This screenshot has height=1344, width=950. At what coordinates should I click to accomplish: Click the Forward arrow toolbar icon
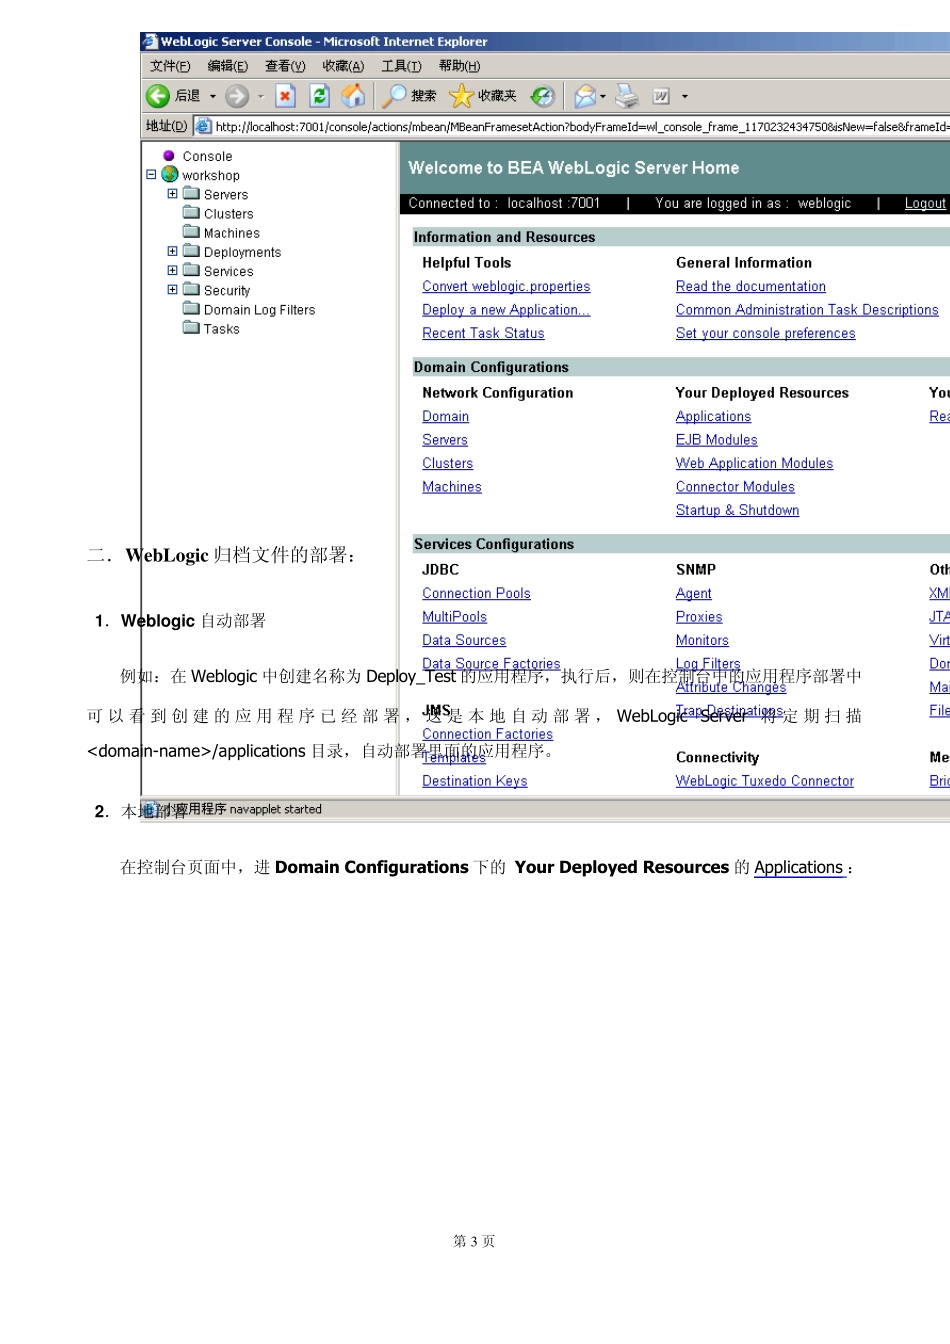237,96
